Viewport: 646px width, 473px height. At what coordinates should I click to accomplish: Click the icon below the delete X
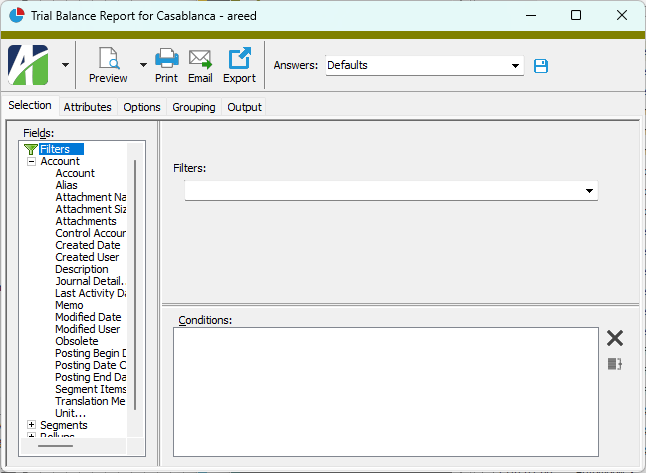615,364
